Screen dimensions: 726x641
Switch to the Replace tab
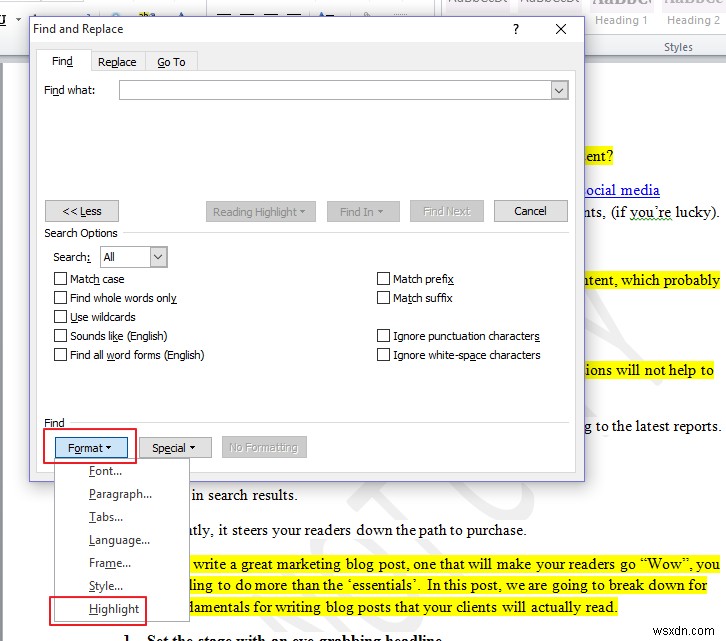pyautogui.click(x=117, y=62)
